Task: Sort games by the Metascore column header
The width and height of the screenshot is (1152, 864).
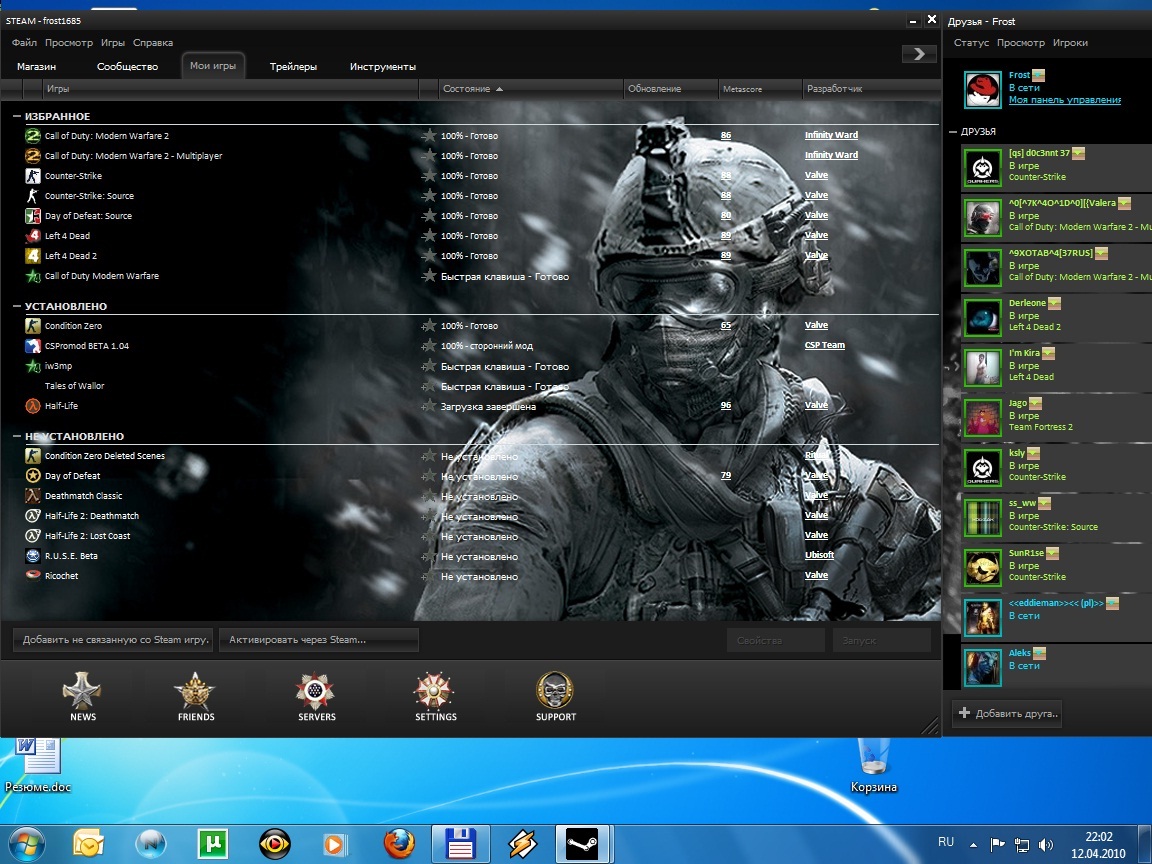Action: pyautogui.click(x=742, y=90)
